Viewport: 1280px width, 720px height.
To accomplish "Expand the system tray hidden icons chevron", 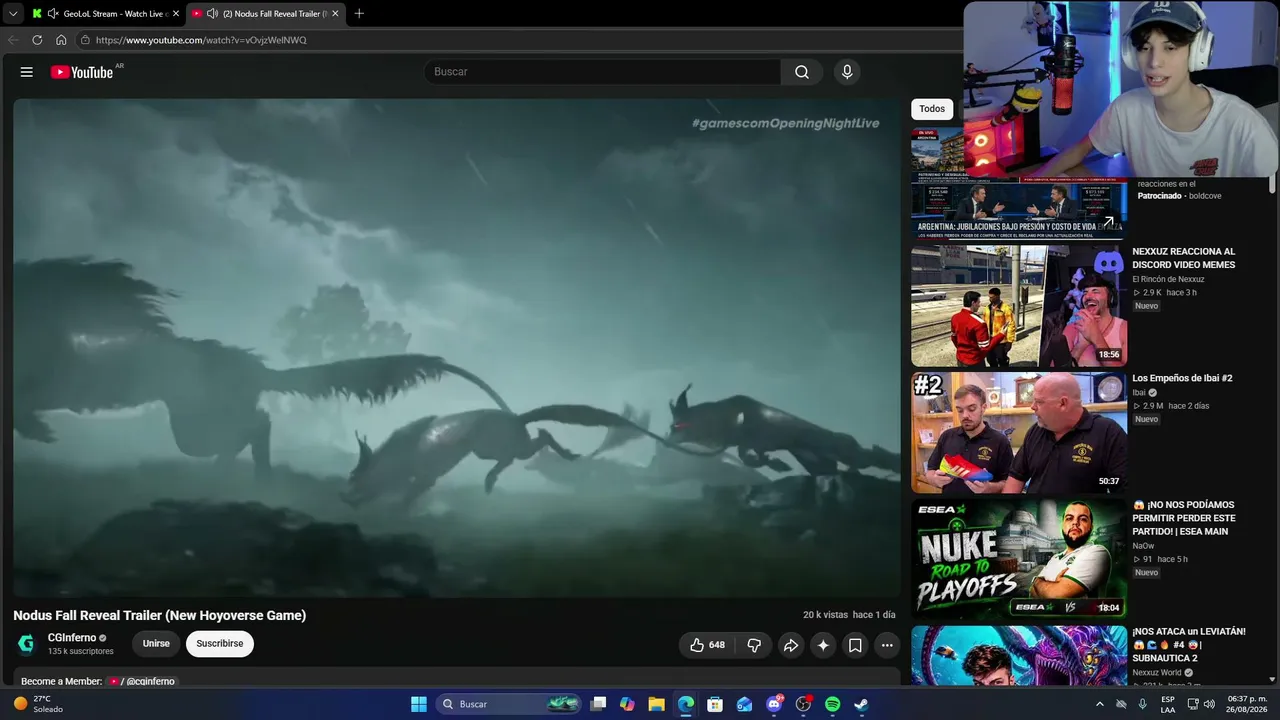I will click(1100, 704).
